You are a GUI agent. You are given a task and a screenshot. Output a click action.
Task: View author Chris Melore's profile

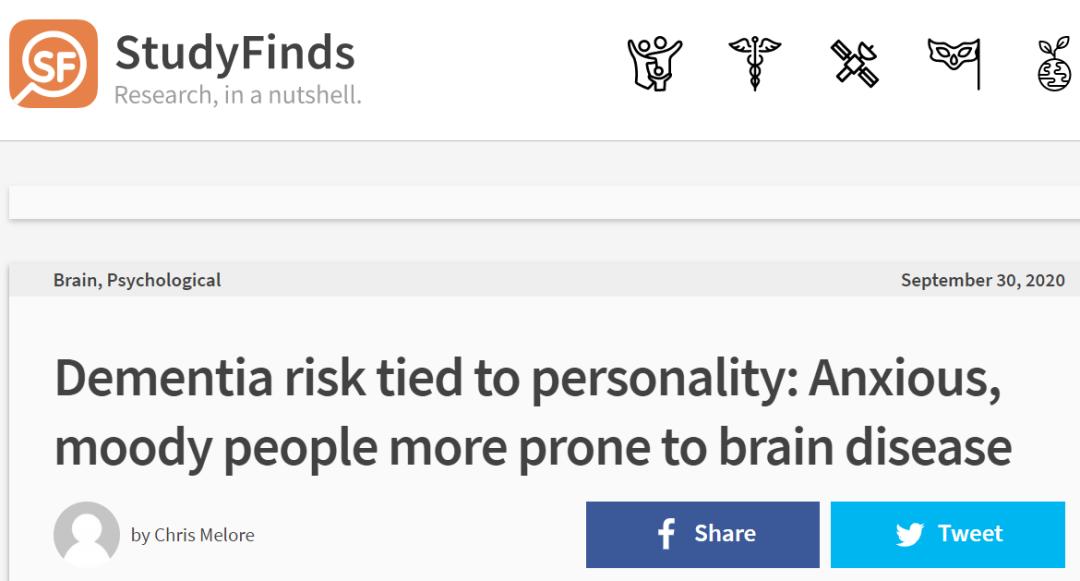(204, 535)
